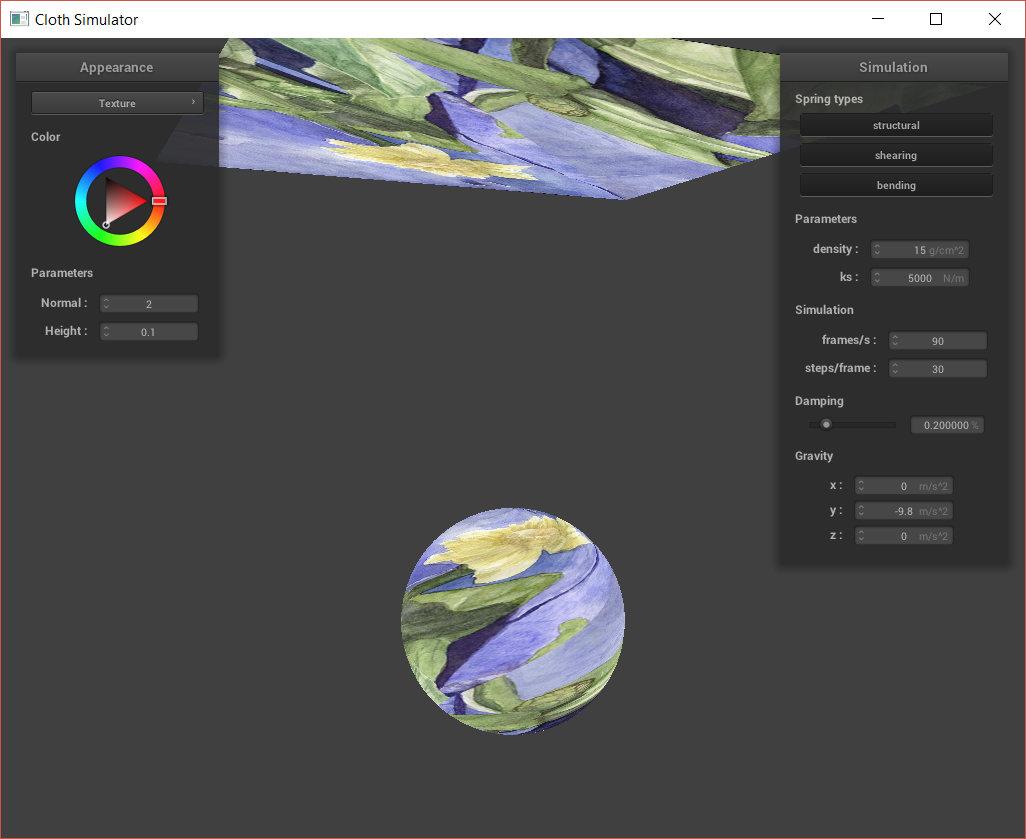Click the Gravity x value field
This screenshot has width=1026, height=839.
point(904,486)
